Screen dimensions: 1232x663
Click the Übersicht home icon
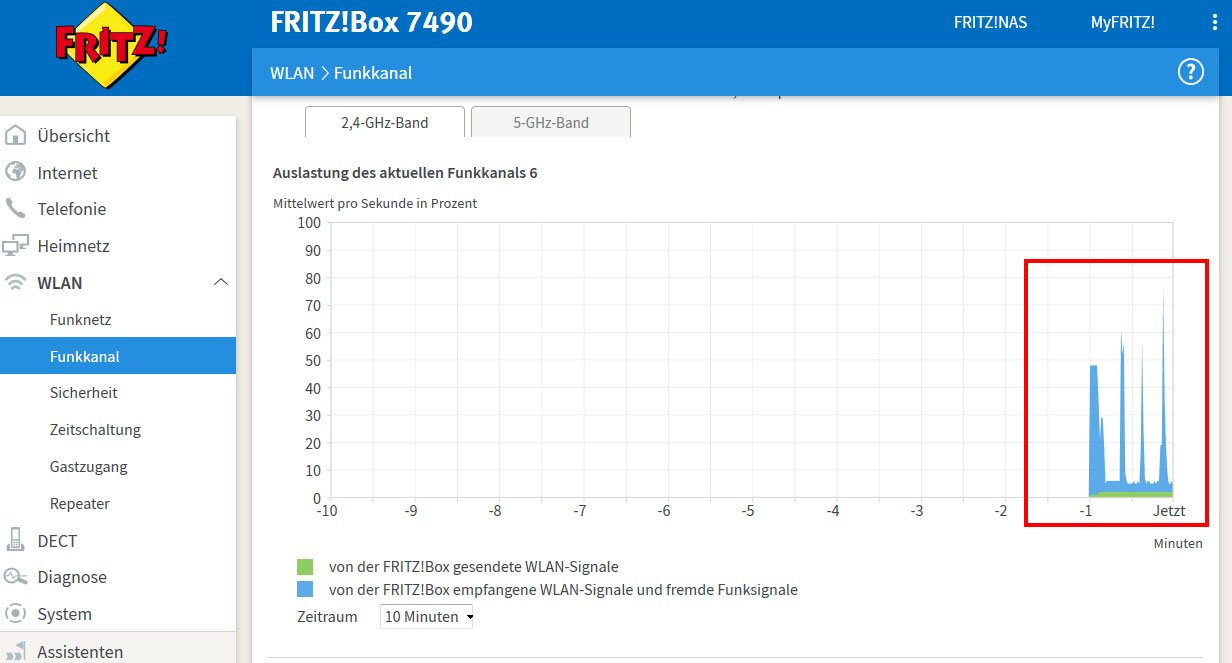16,136
